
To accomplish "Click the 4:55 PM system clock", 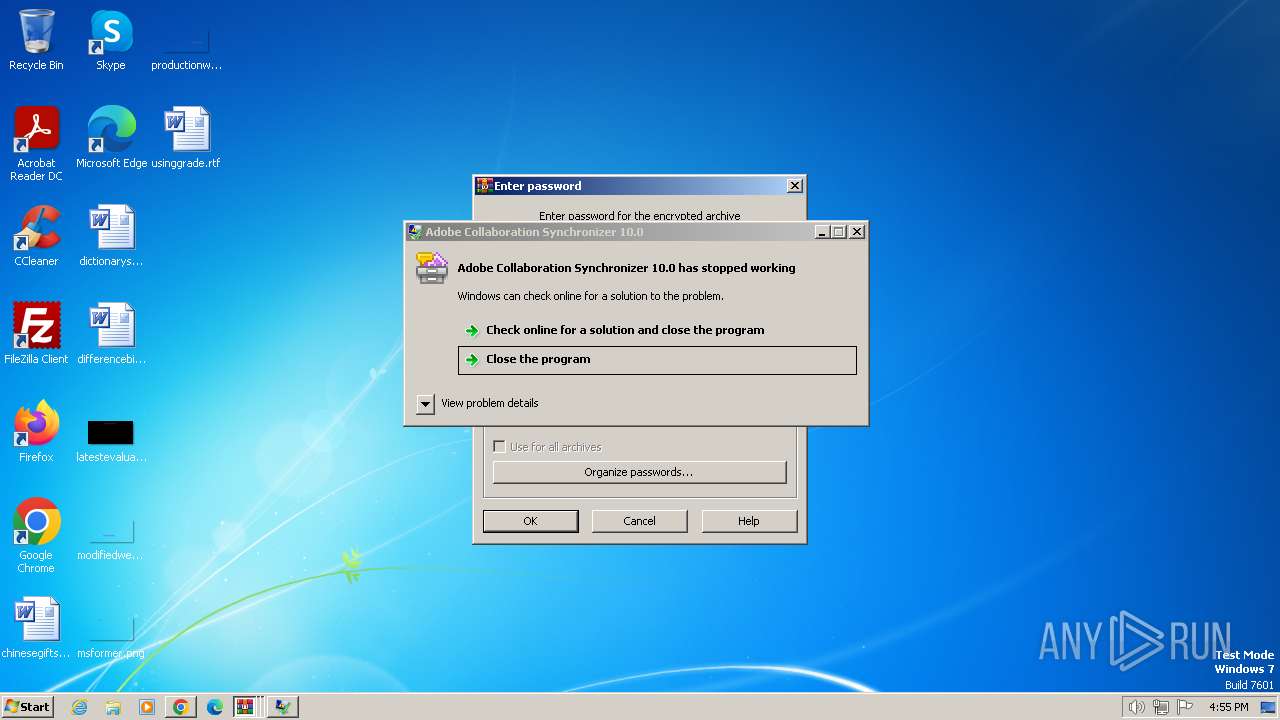I will click(1228, 707).
